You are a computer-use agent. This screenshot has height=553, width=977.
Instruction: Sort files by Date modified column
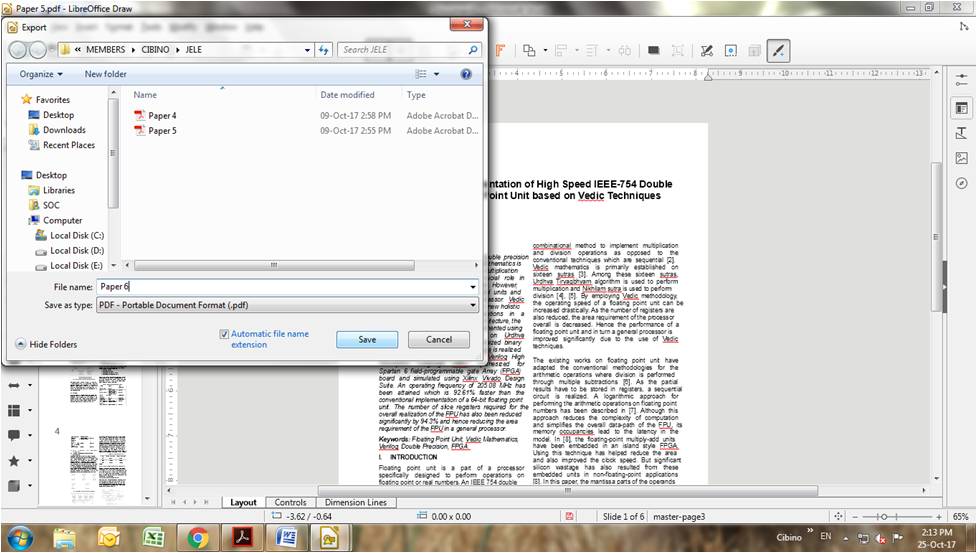(x=347, y=95)
